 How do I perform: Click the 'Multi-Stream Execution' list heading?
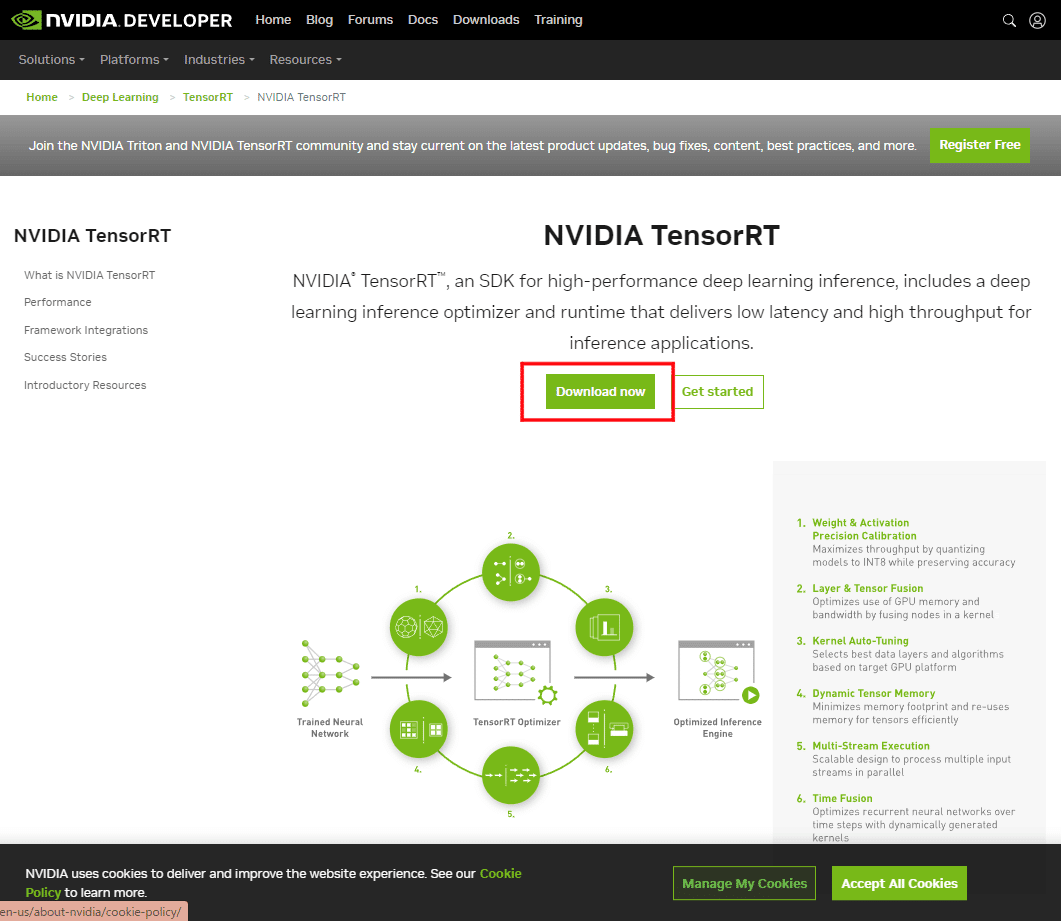click(871, 746)
